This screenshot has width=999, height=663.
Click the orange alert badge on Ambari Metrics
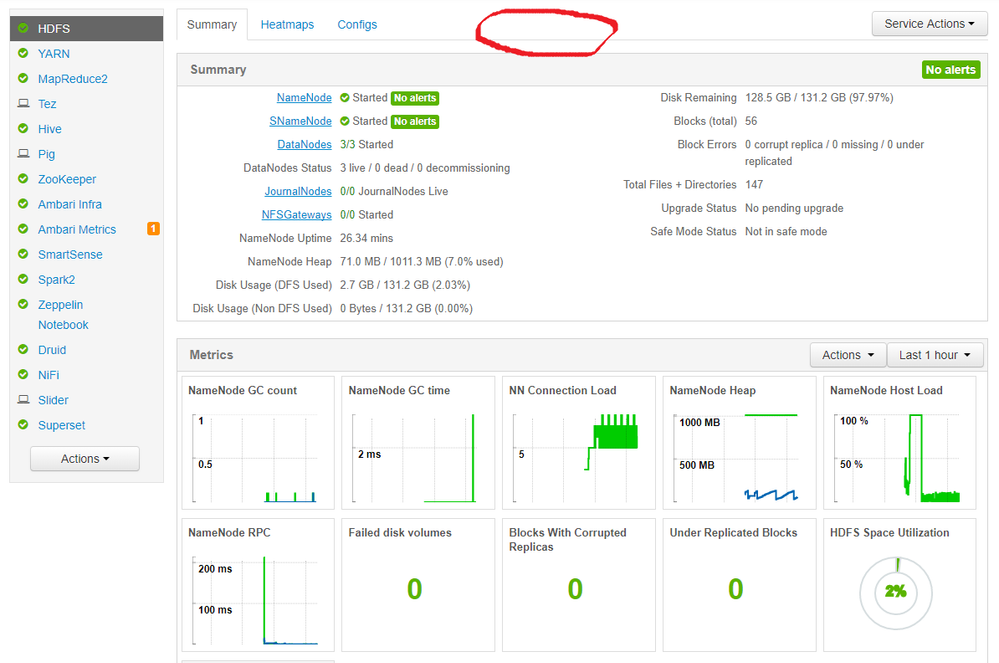click(x=153, y=229)
